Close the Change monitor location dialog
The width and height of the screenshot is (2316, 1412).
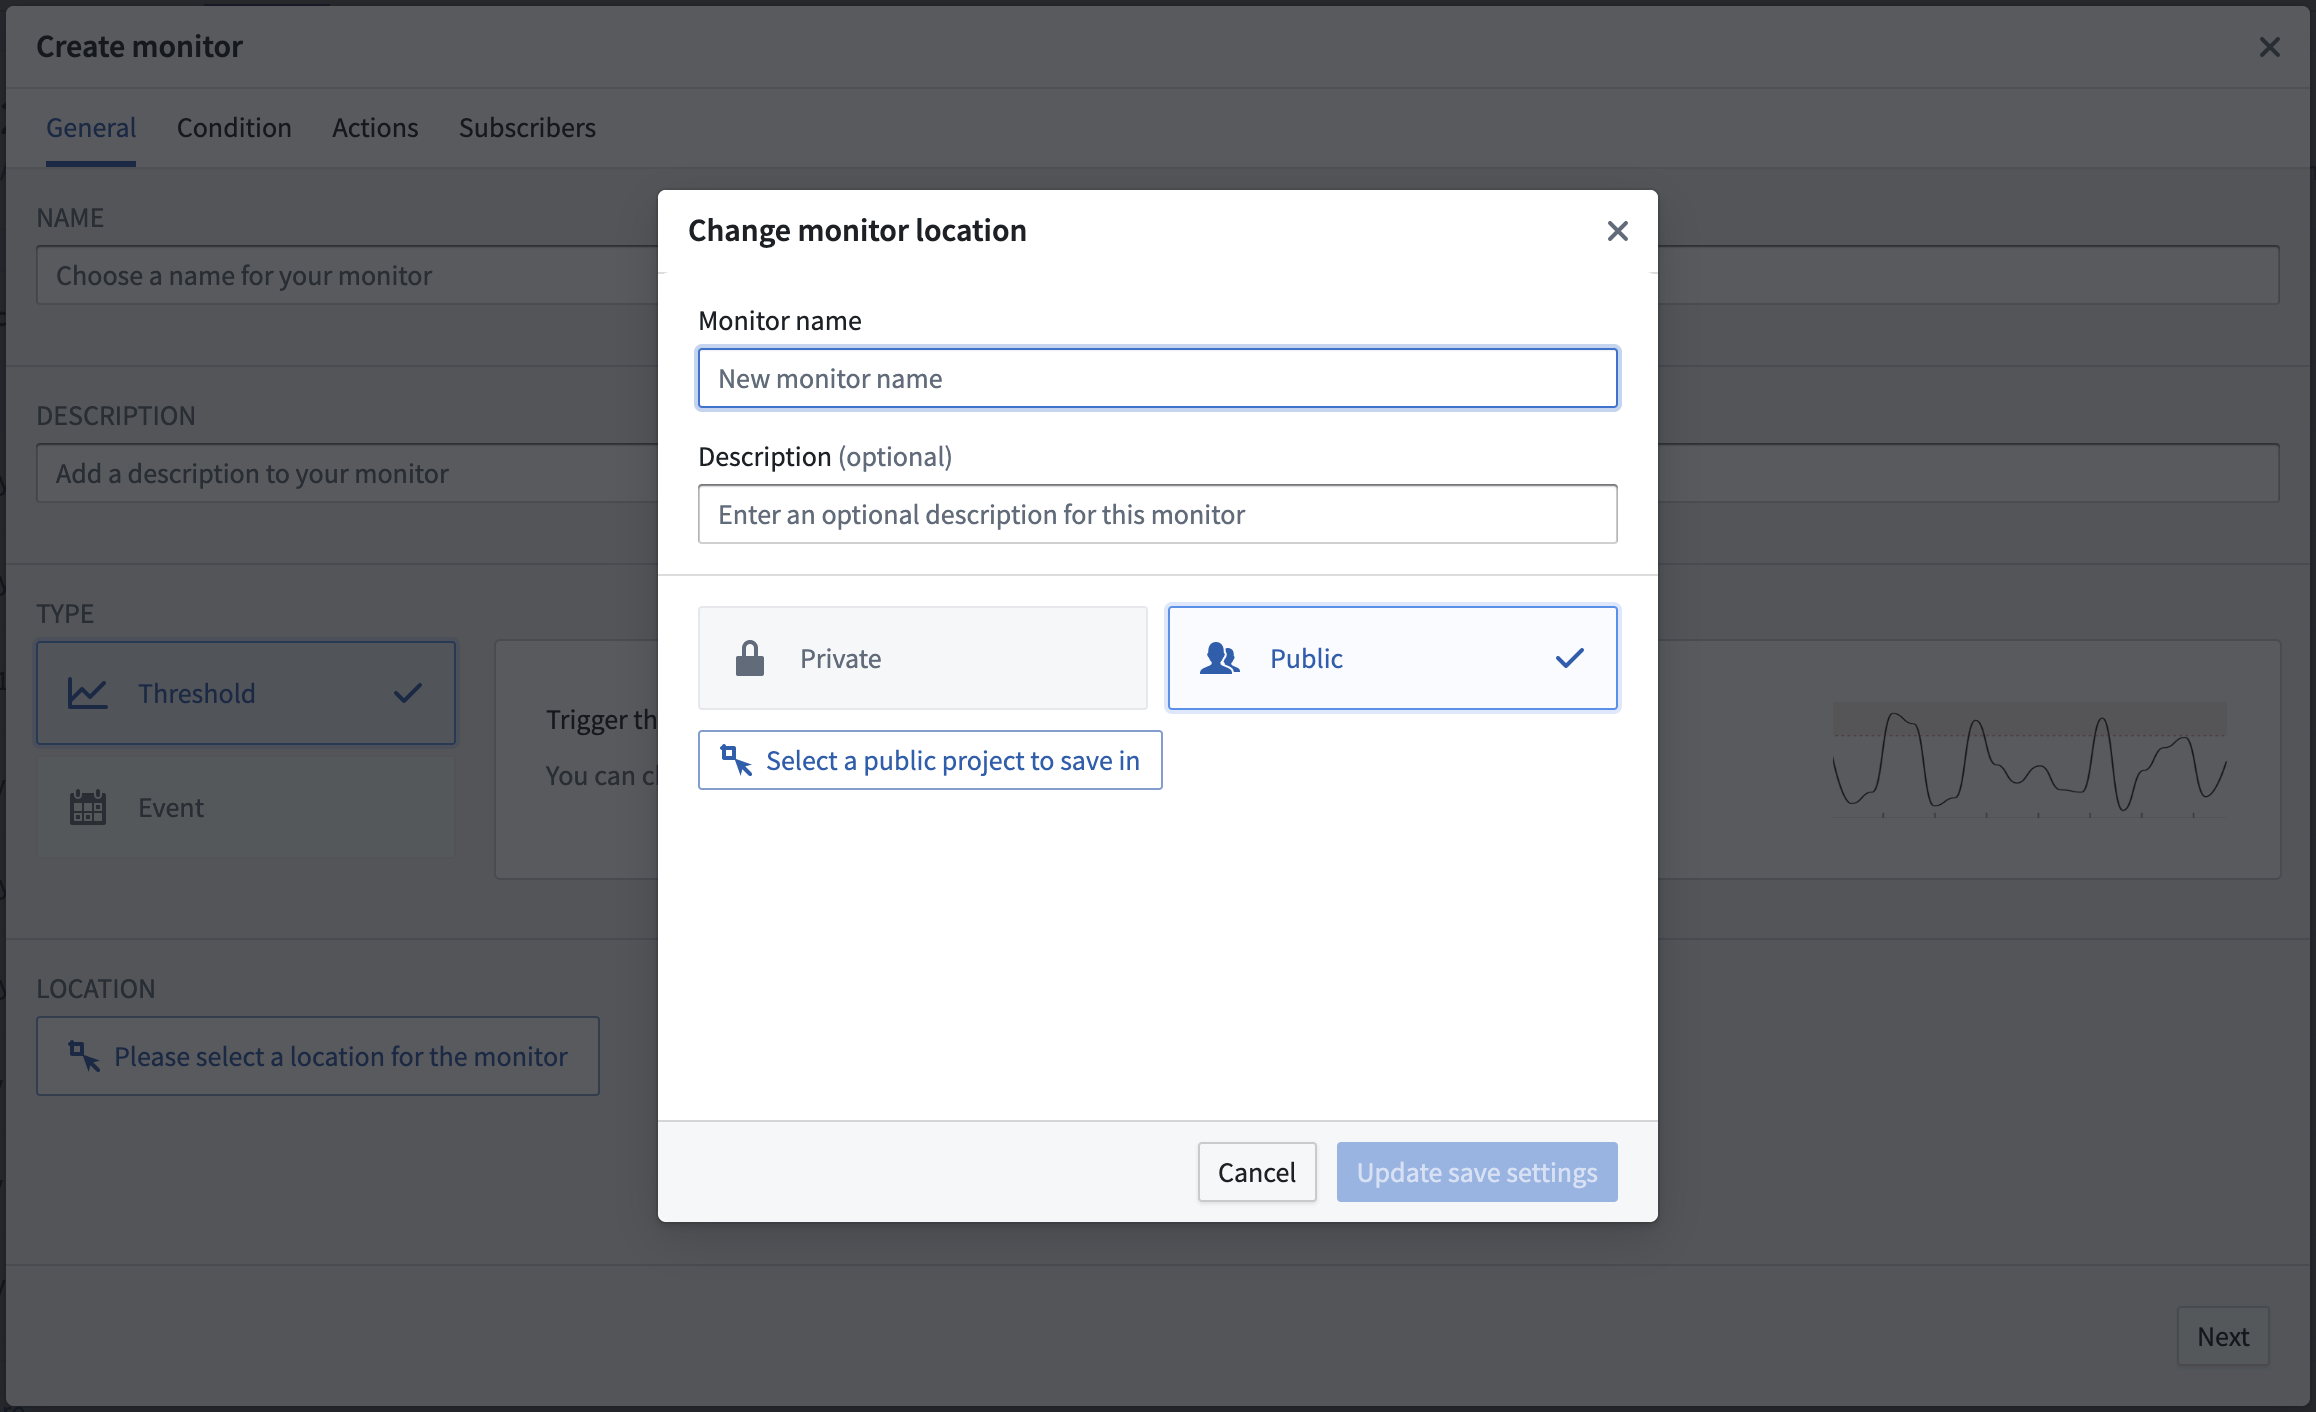pyautogui.click(x=1617, y=231)
